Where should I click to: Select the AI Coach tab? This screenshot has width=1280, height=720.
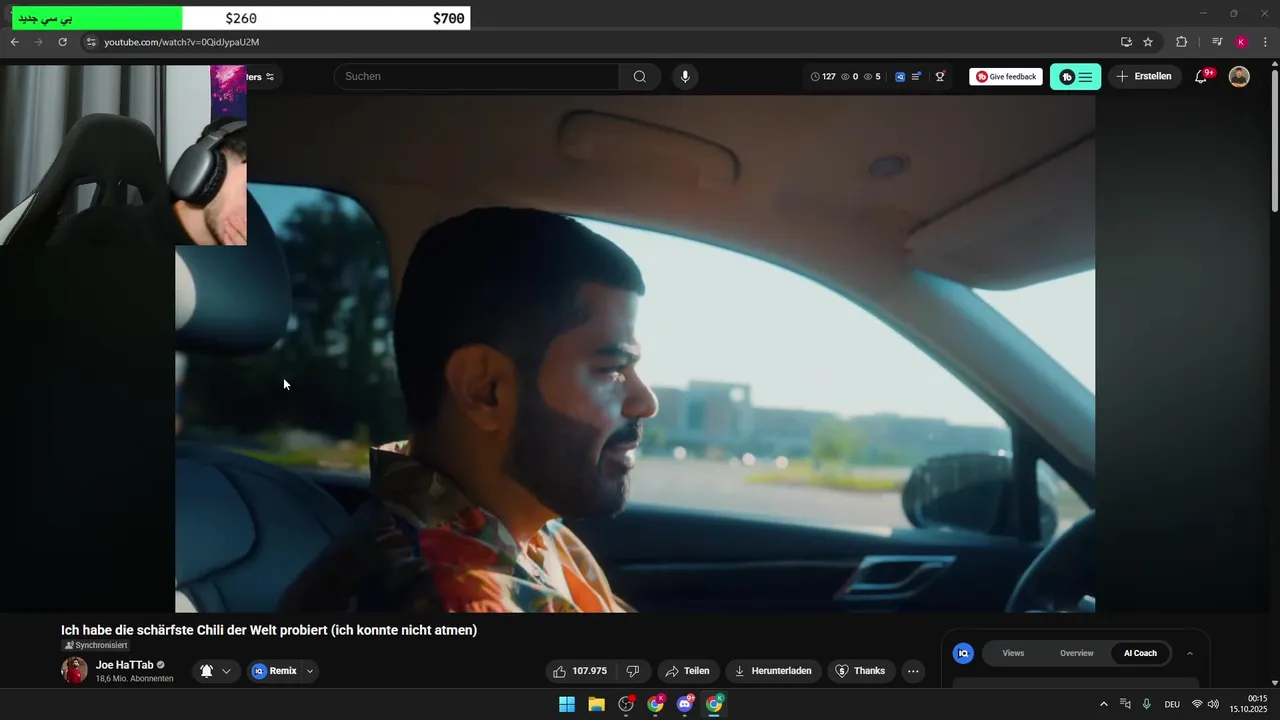point(1140,653)
